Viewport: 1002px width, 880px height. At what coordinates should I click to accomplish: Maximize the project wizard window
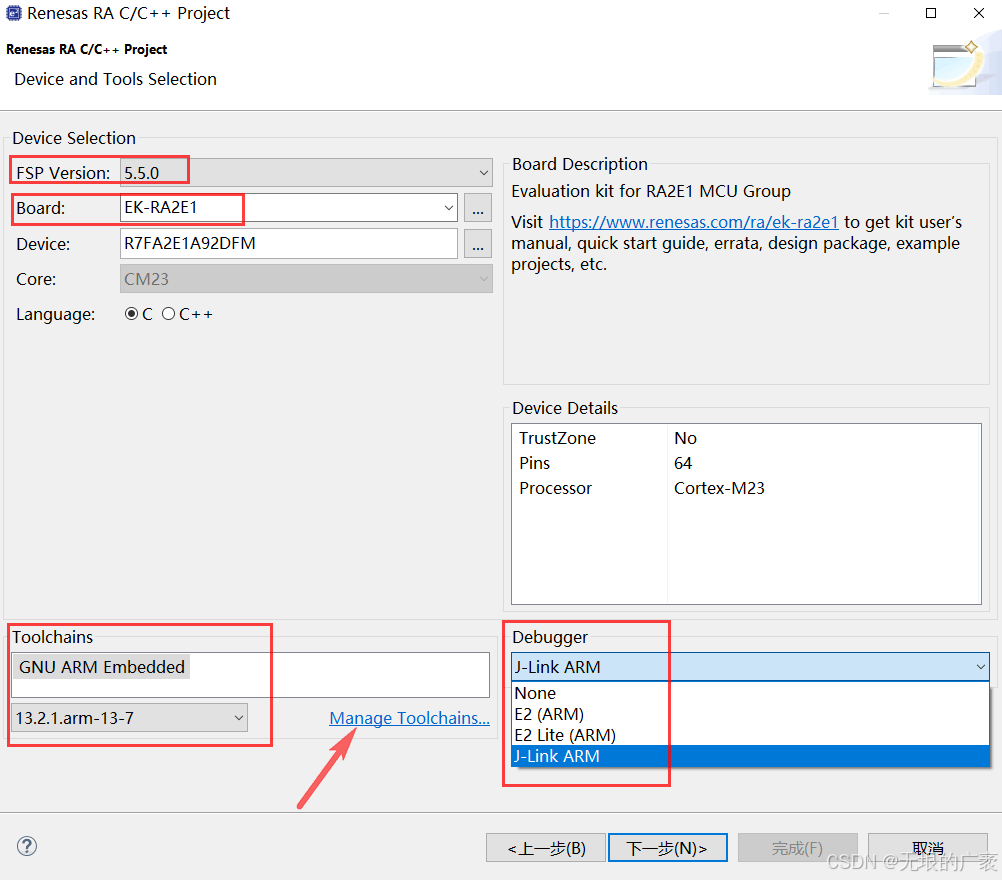tap(931, 13)
